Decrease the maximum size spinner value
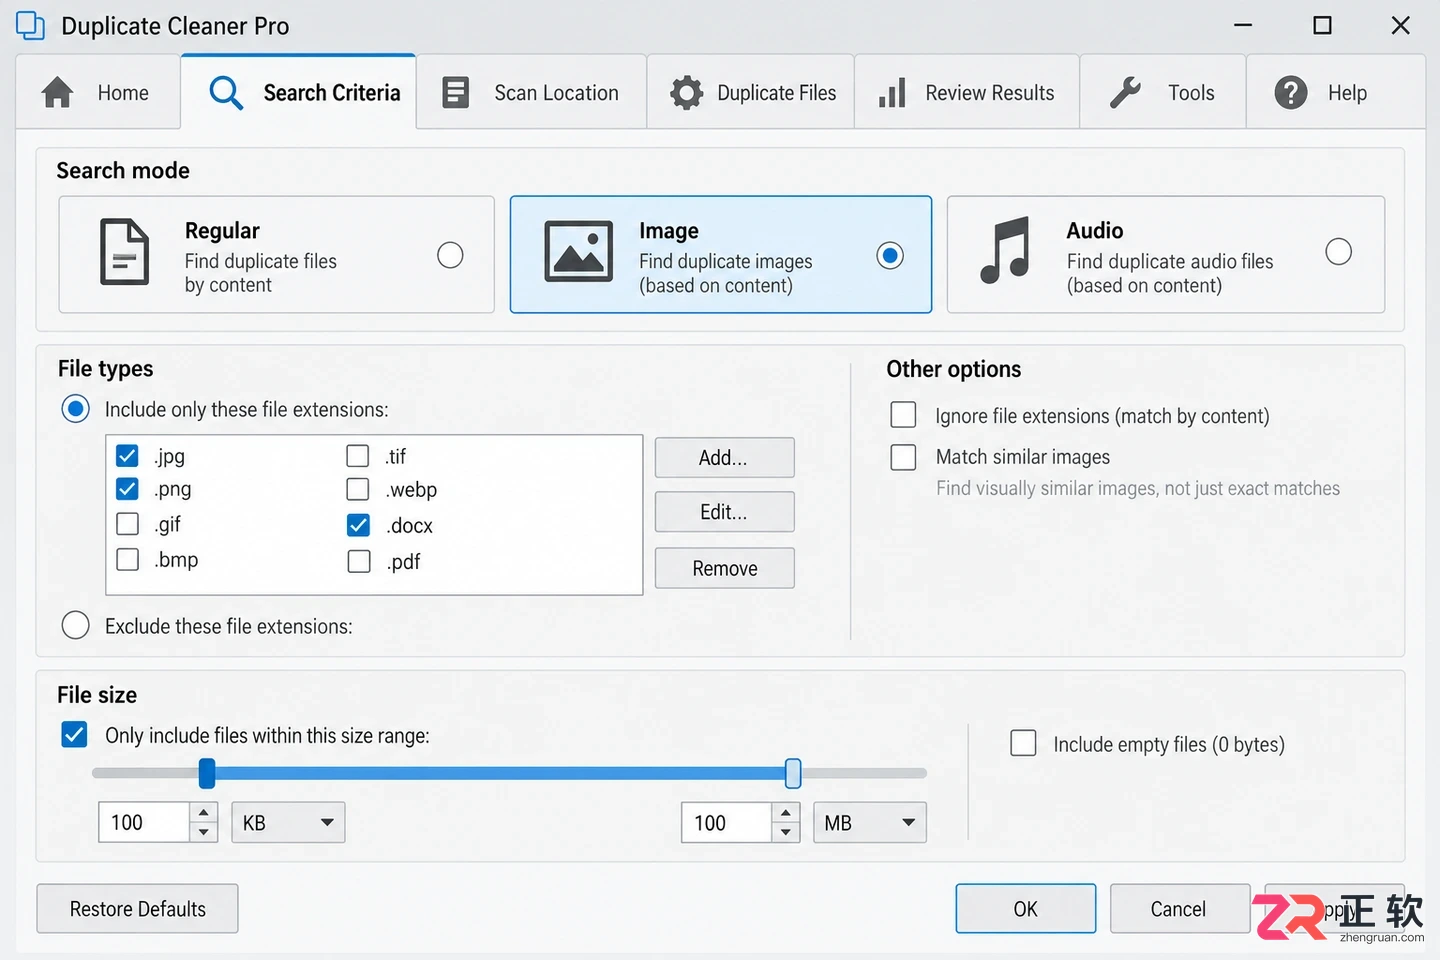The width and height of the screenshot is (1440, 960). (x=786, y=832)
